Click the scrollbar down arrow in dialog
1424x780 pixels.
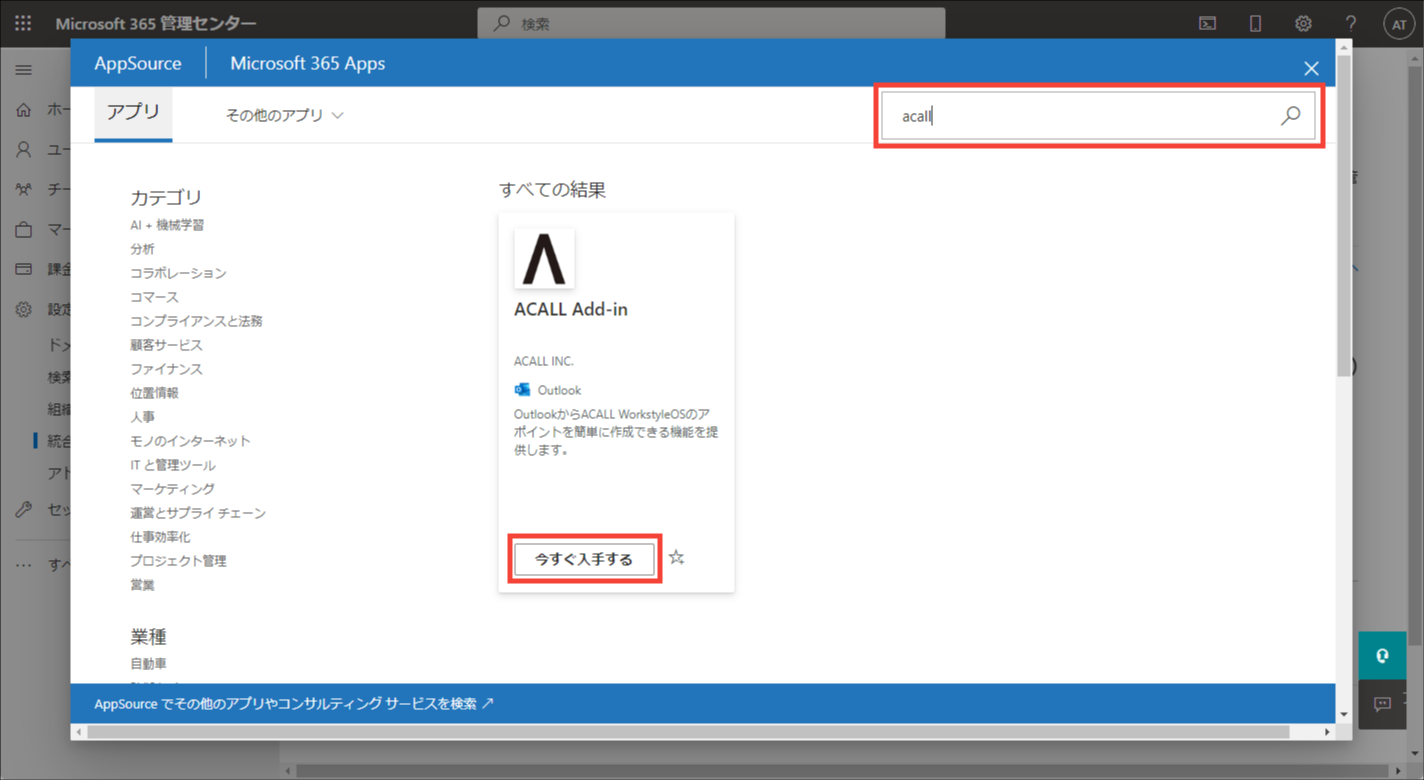[x=1344, y=714]
